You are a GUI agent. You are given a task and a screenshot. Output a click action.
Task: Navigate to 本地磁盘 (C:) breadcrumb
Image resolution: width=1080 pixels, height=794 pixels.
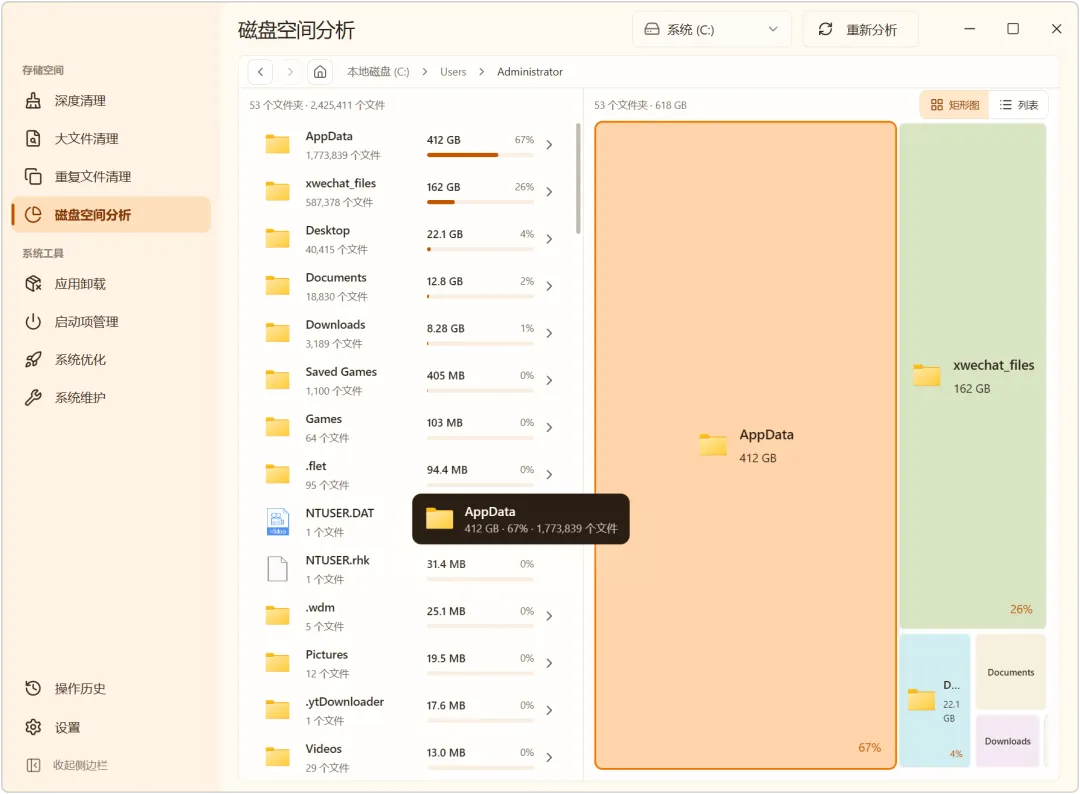pos(378,72)
